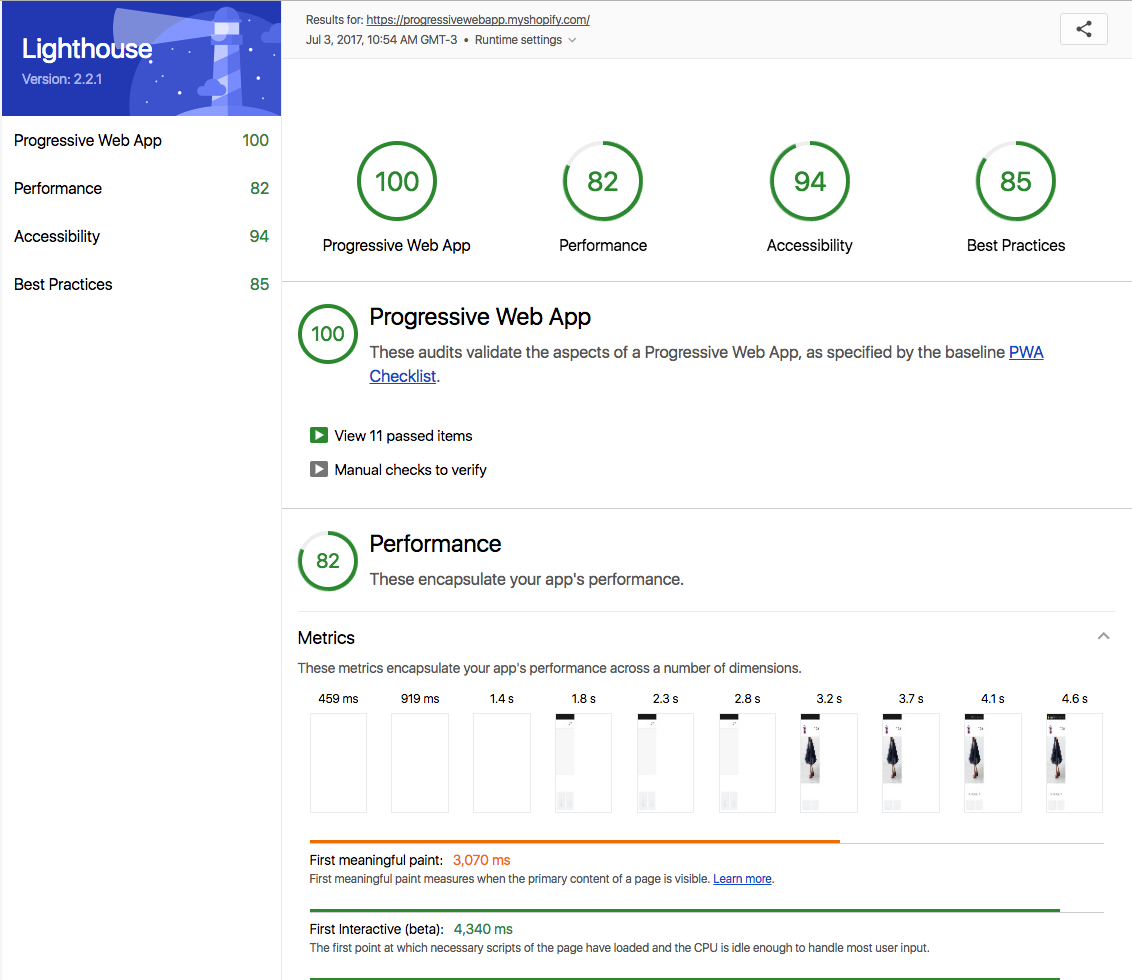Select Performance in the sidebar
Screen dimensions: 1132x980
click(x=142, y=188)
